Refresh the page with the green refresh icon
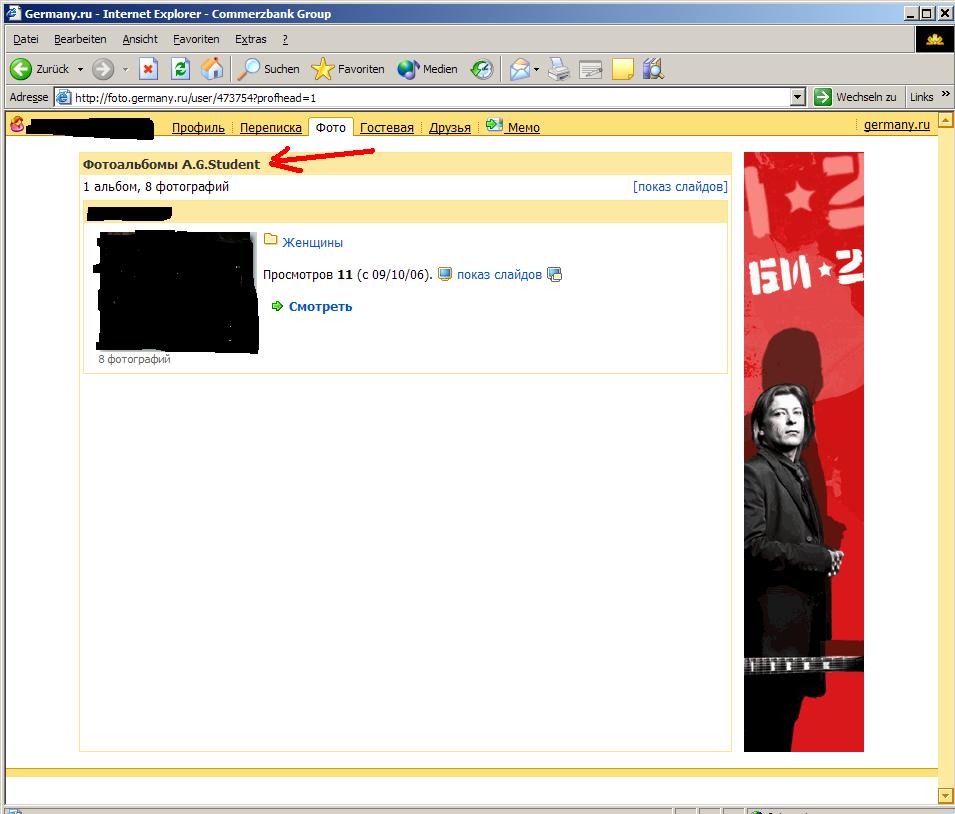This screenshot has width=955, height=814. 180,69
